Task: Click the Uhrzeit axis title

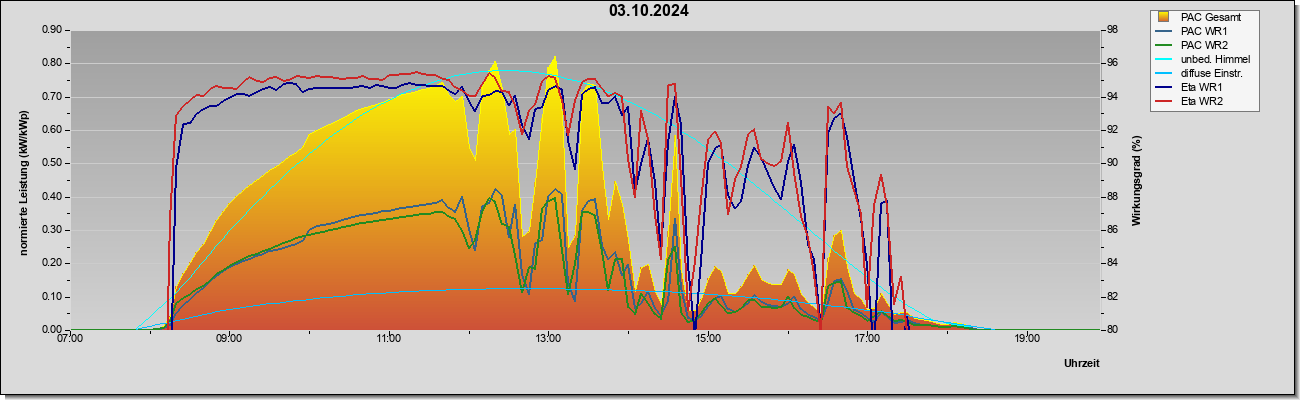Action: (1081, 363)
